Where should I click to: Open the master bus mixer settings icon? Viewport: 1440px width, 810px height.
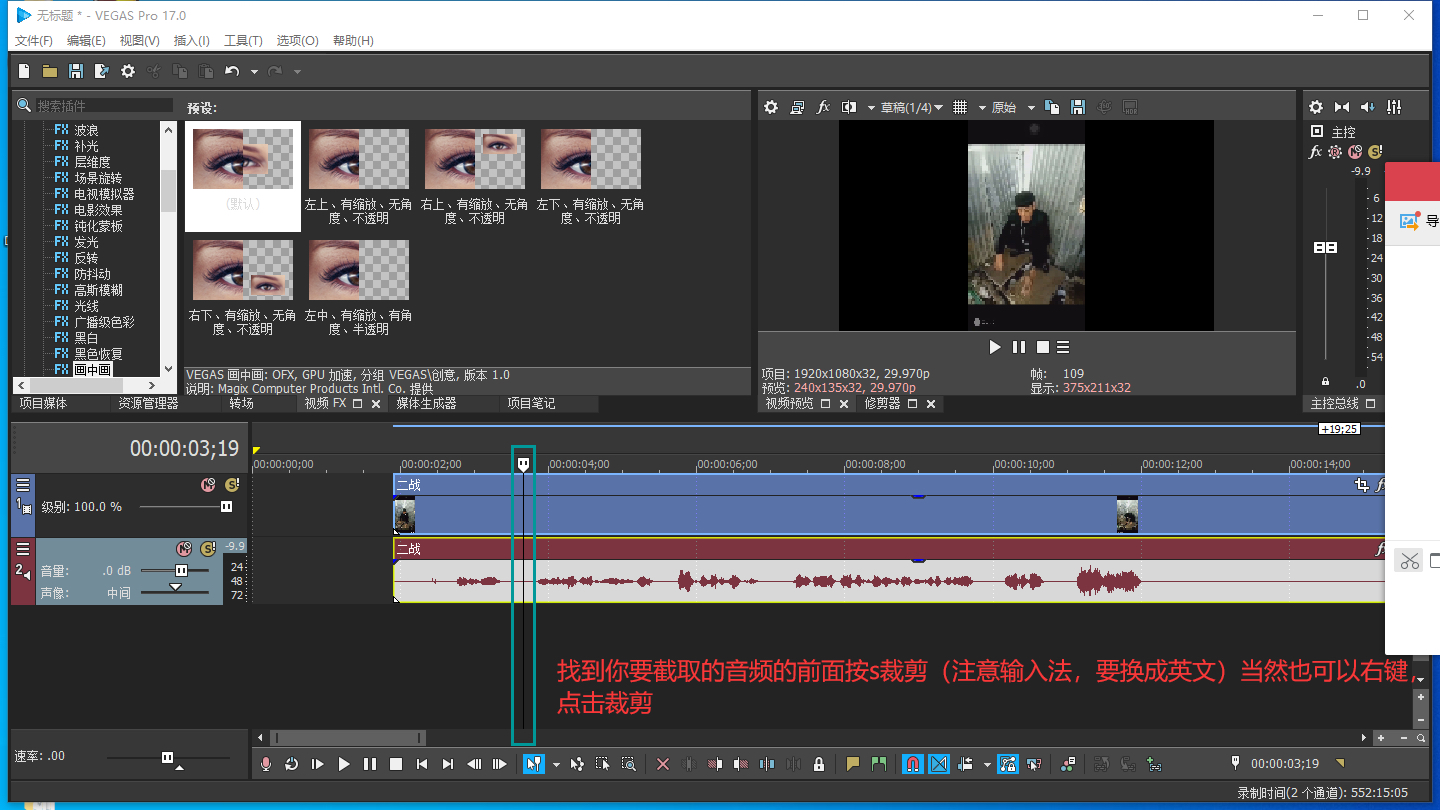coord(1316,107)
